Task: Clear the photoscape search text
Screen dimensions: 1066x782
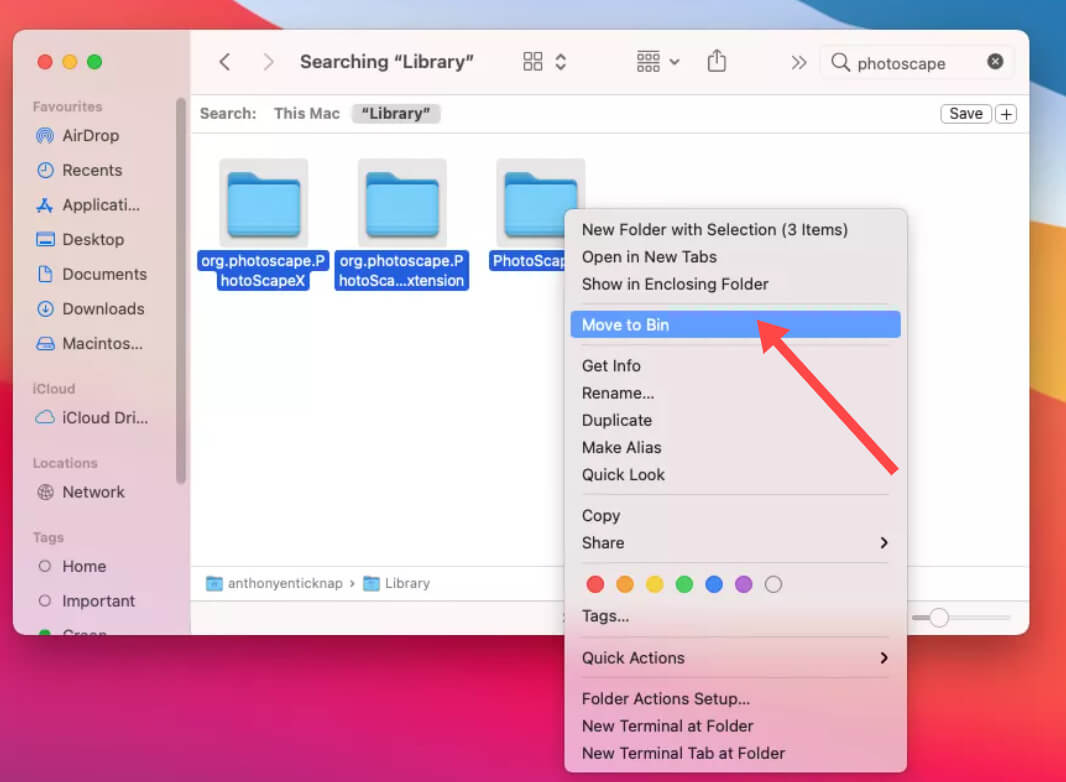Action: 995,62
